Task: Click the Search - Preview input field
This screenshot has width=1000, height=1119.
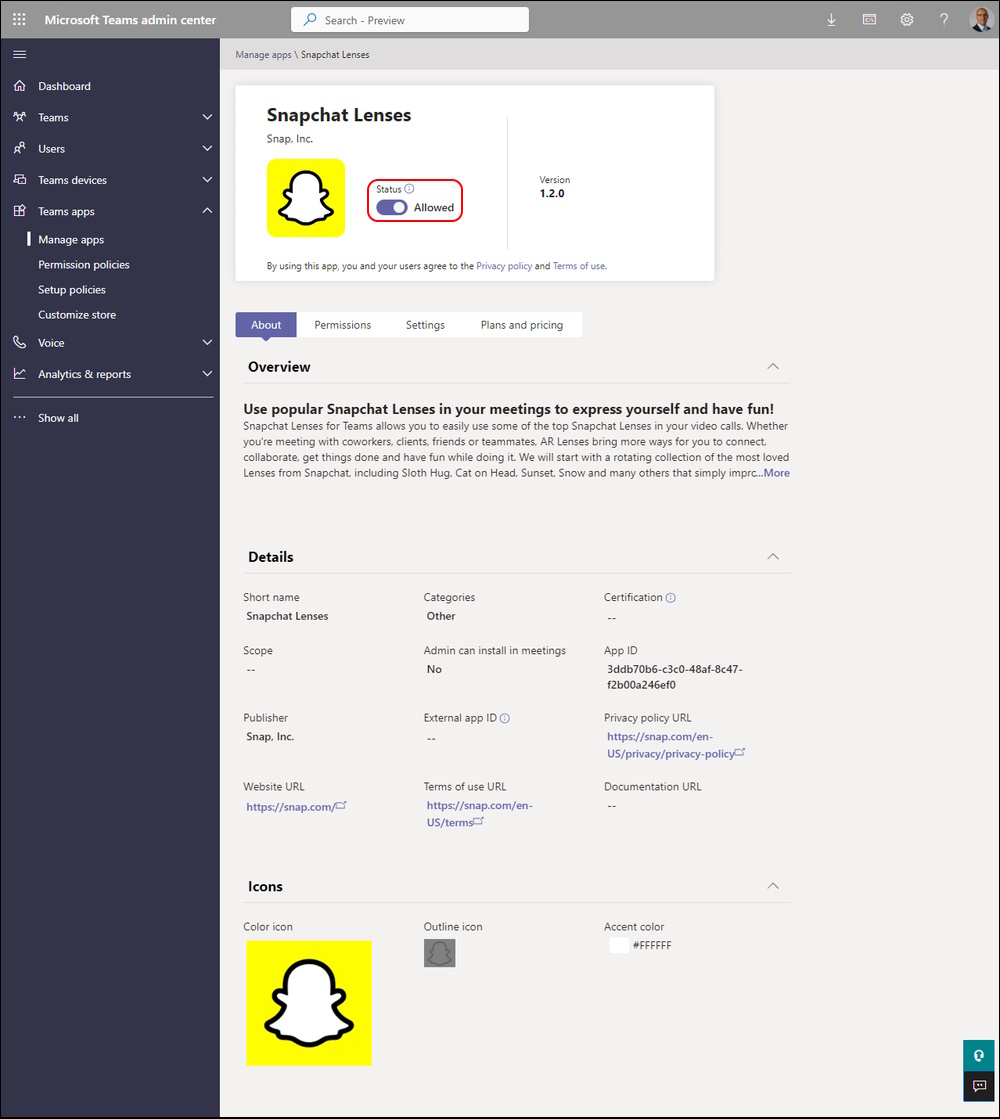Action: pos(410,20)
